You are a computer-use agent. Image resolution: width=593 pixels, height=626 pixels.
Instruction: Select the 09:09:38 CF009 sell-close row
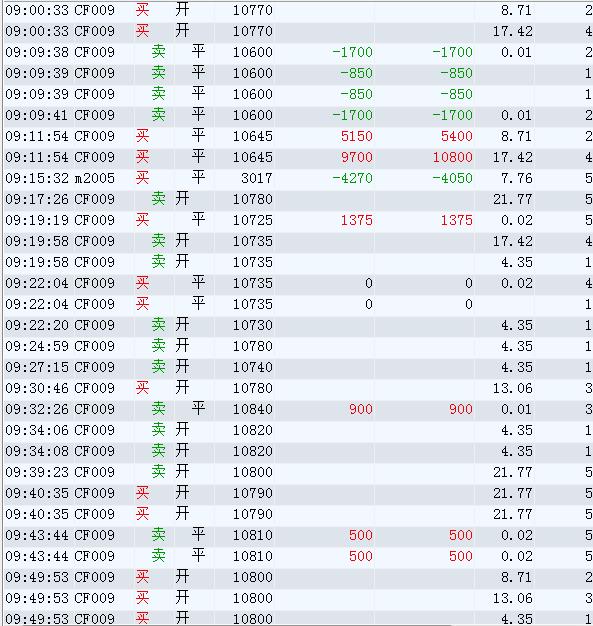point(298,52)
